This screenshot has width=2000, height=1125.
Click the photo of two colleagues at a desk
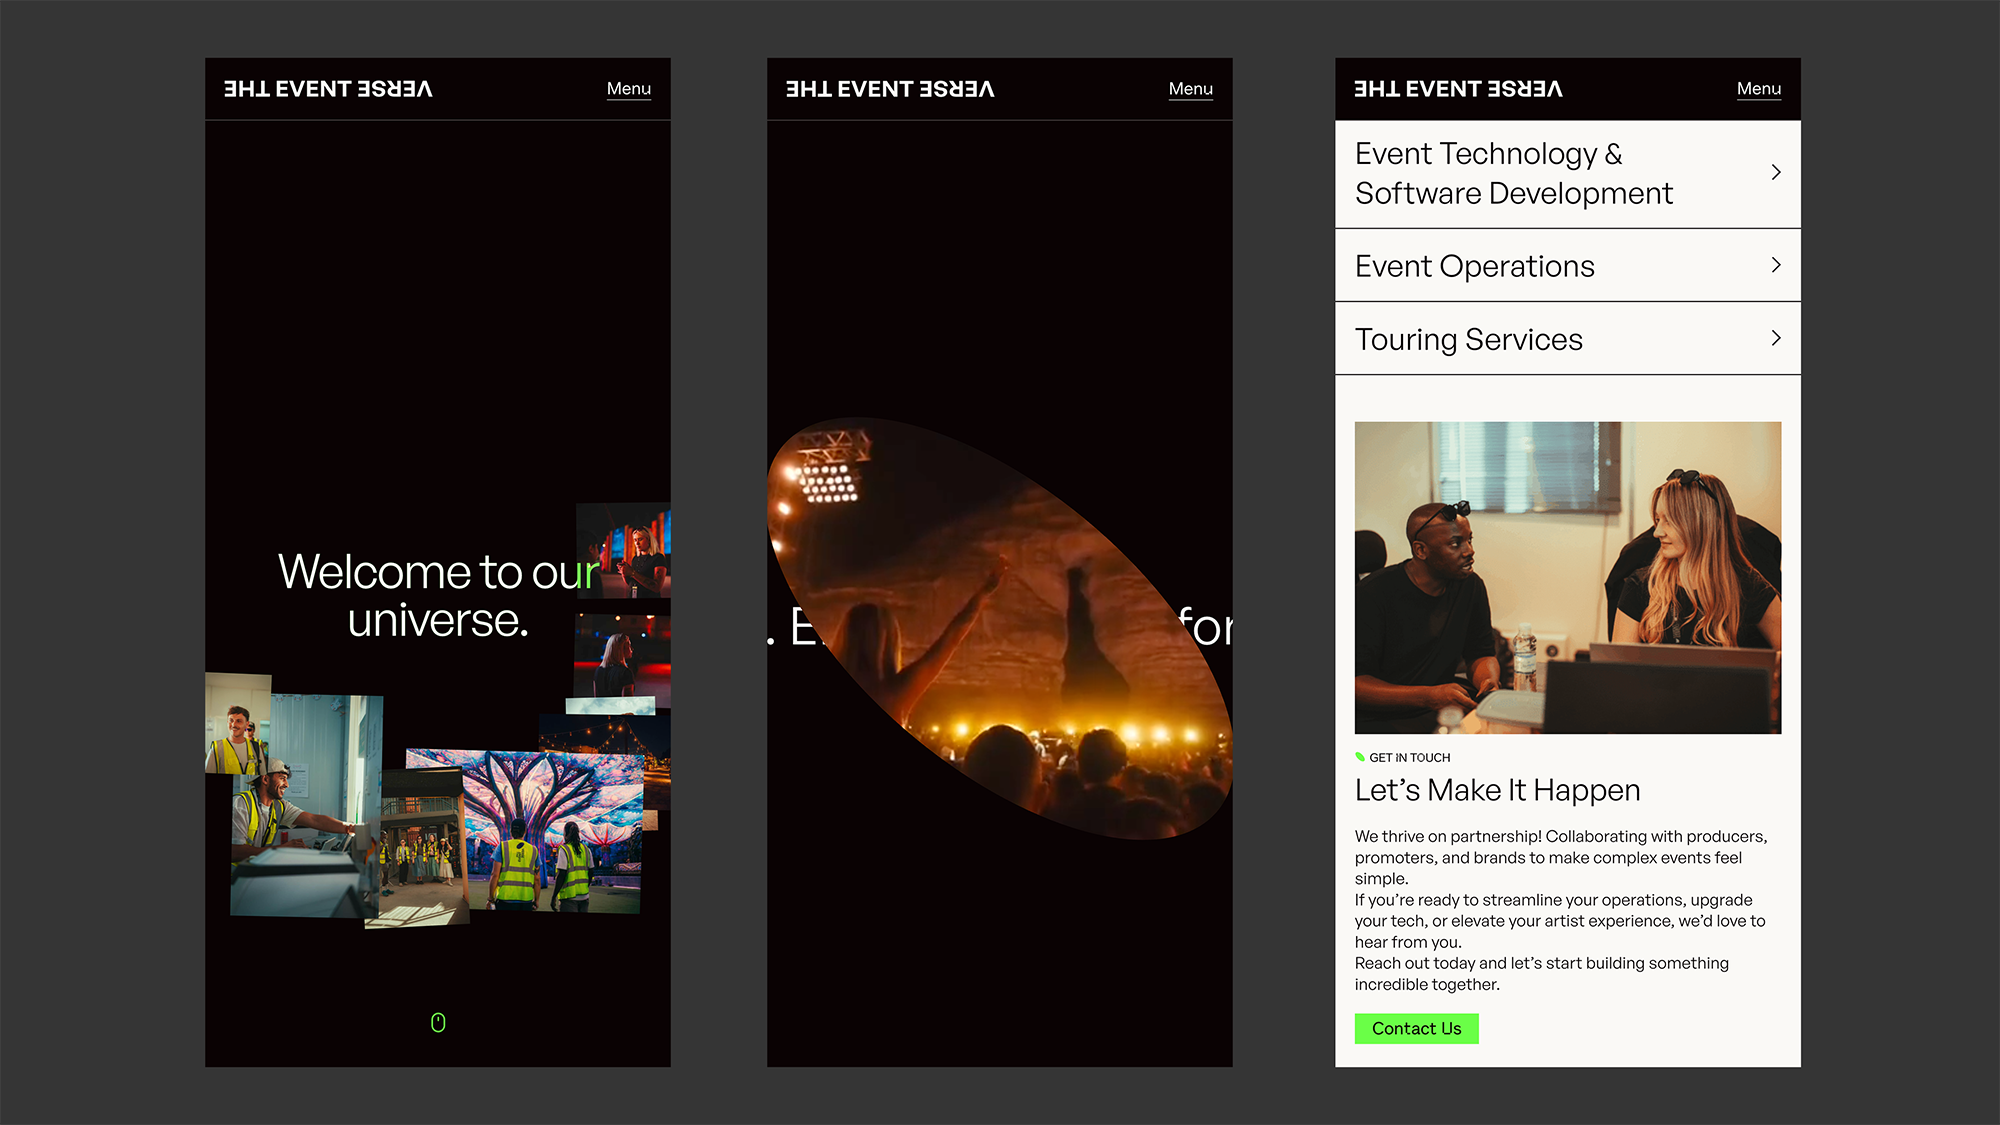point(1567,577)
